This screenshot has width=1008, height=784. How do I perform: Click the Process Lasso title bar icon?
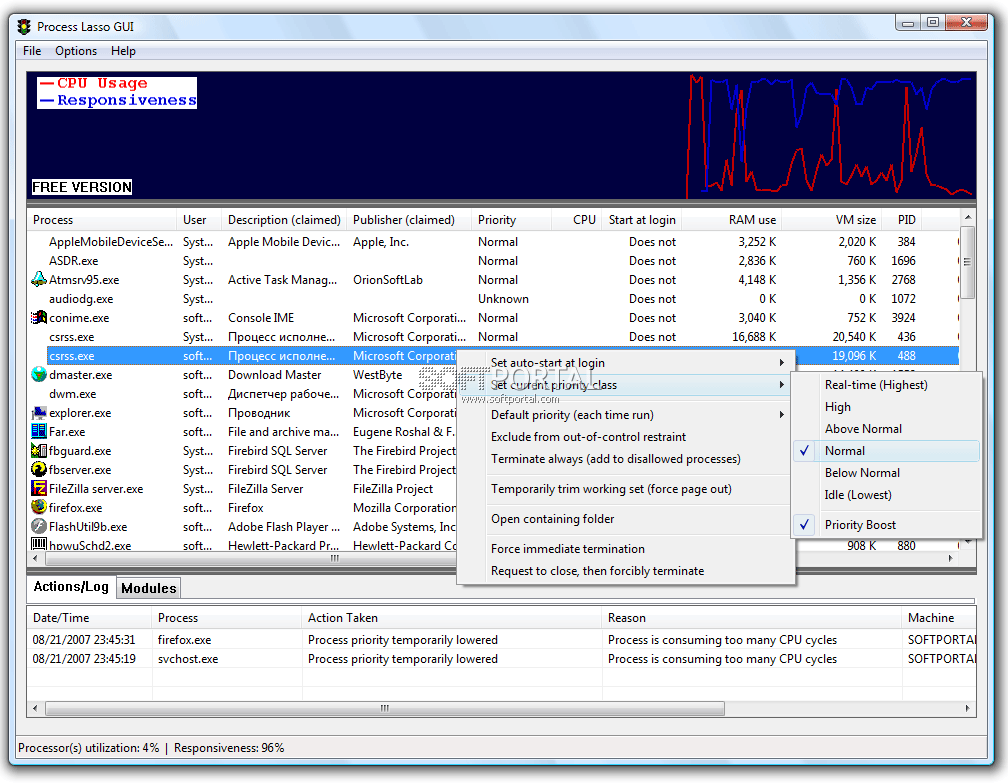(24, 27)
